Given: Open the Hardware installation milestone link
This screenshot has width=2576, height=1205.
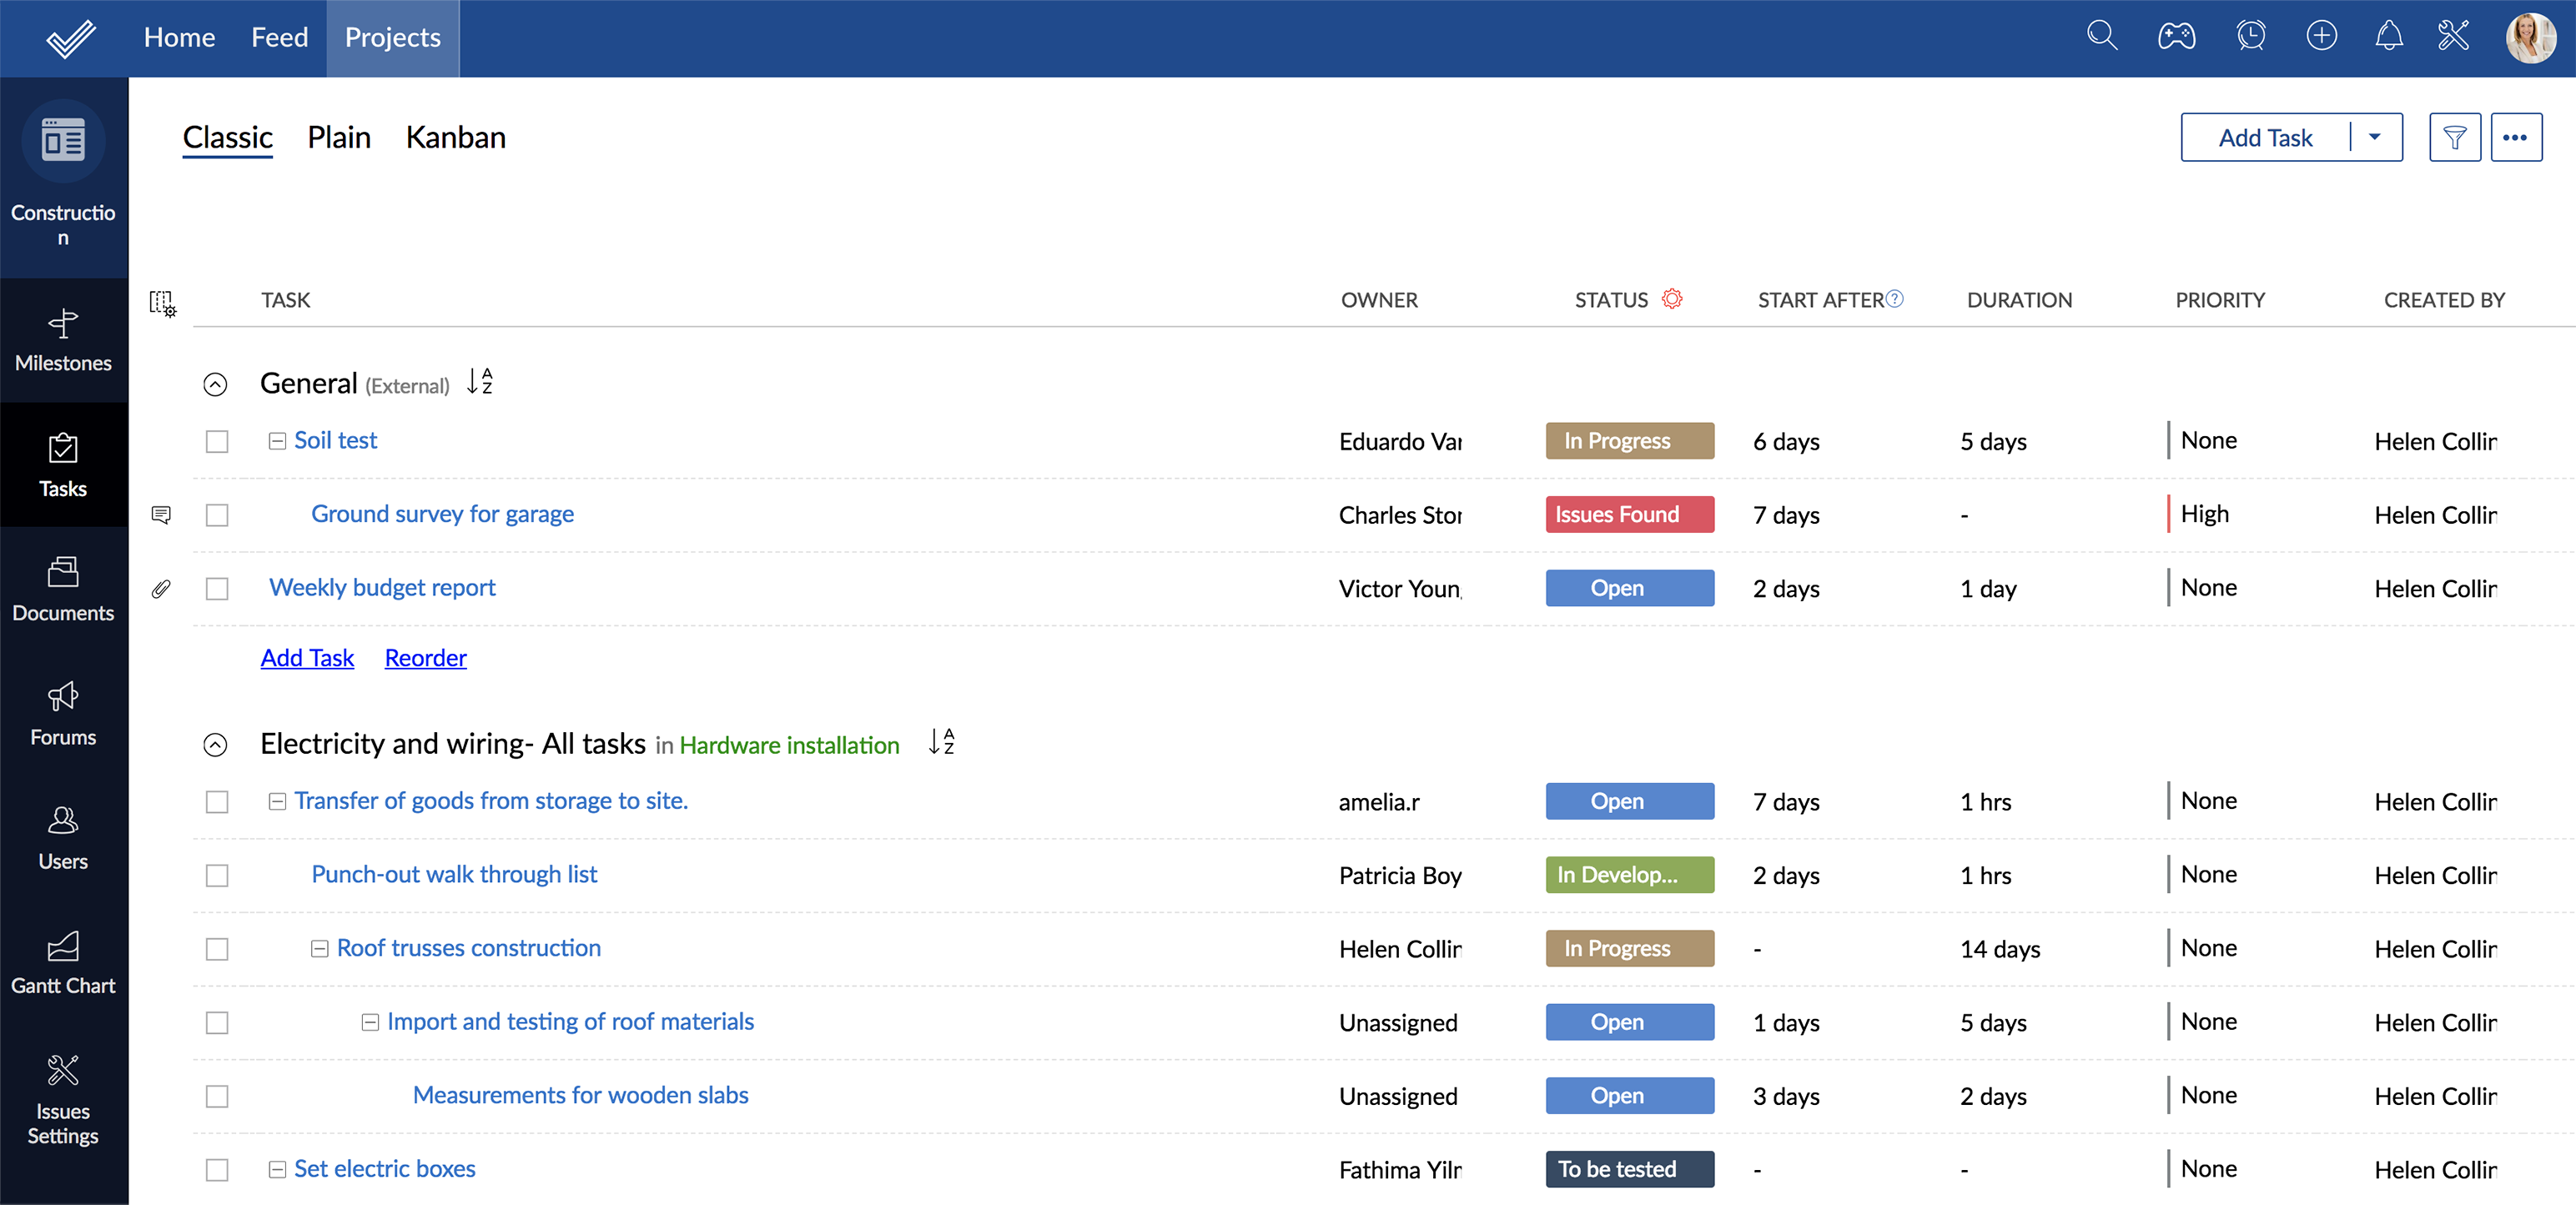Looking at the screenshot, I should pyautogui.click(x=789, y=745).
